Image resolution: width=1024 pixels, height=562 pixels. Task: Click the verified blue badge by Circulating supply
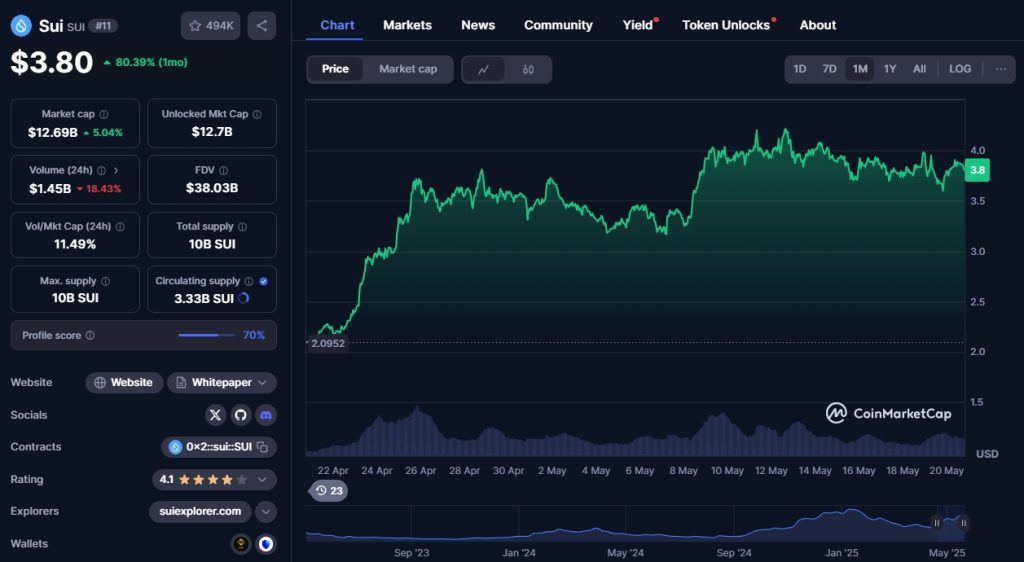point(264,281)
